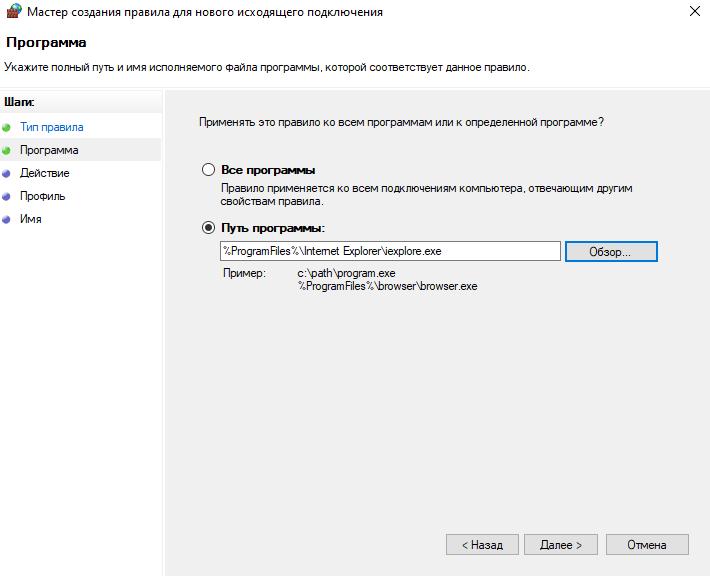Go to the Тип правила step
Screen dimensions: 710x576
click(51, 128)
